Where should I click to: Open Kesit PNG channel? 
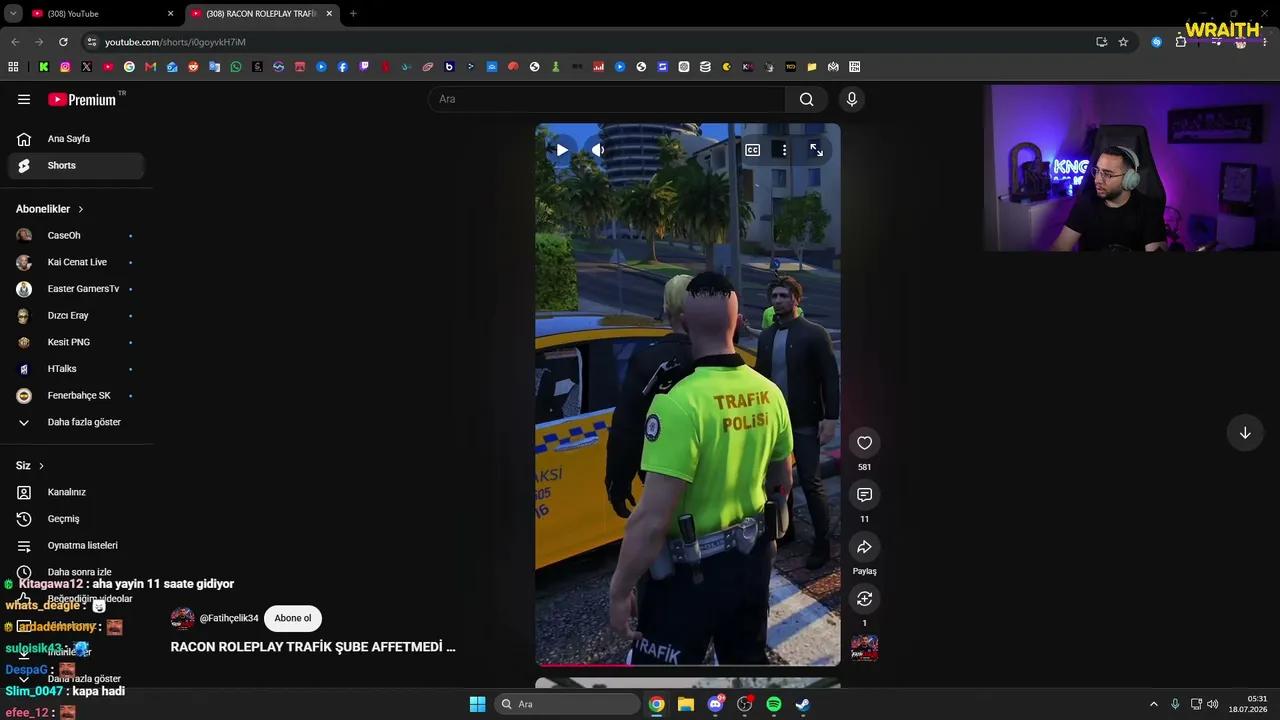point(76,342)
